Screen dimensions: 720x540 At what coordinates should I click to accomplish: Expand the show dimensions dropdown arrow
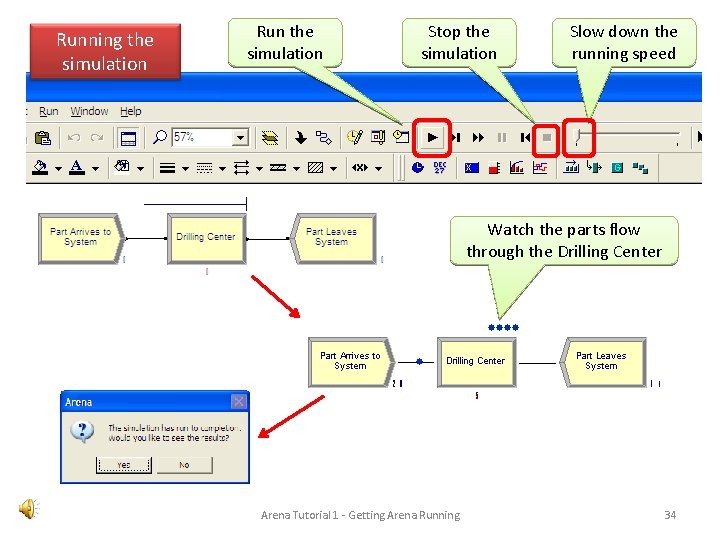[x=378, y=169]
